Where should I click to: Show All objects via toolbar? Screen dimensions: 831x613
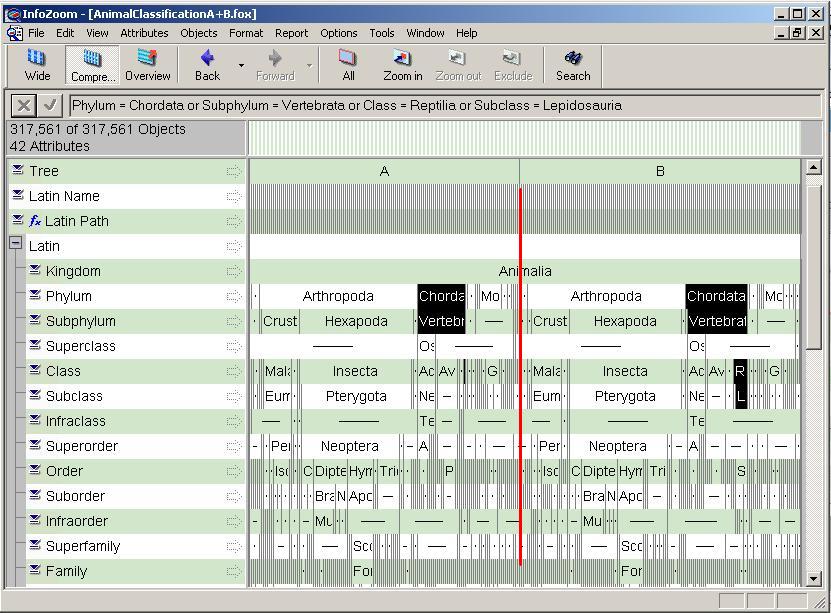(348, 65)
